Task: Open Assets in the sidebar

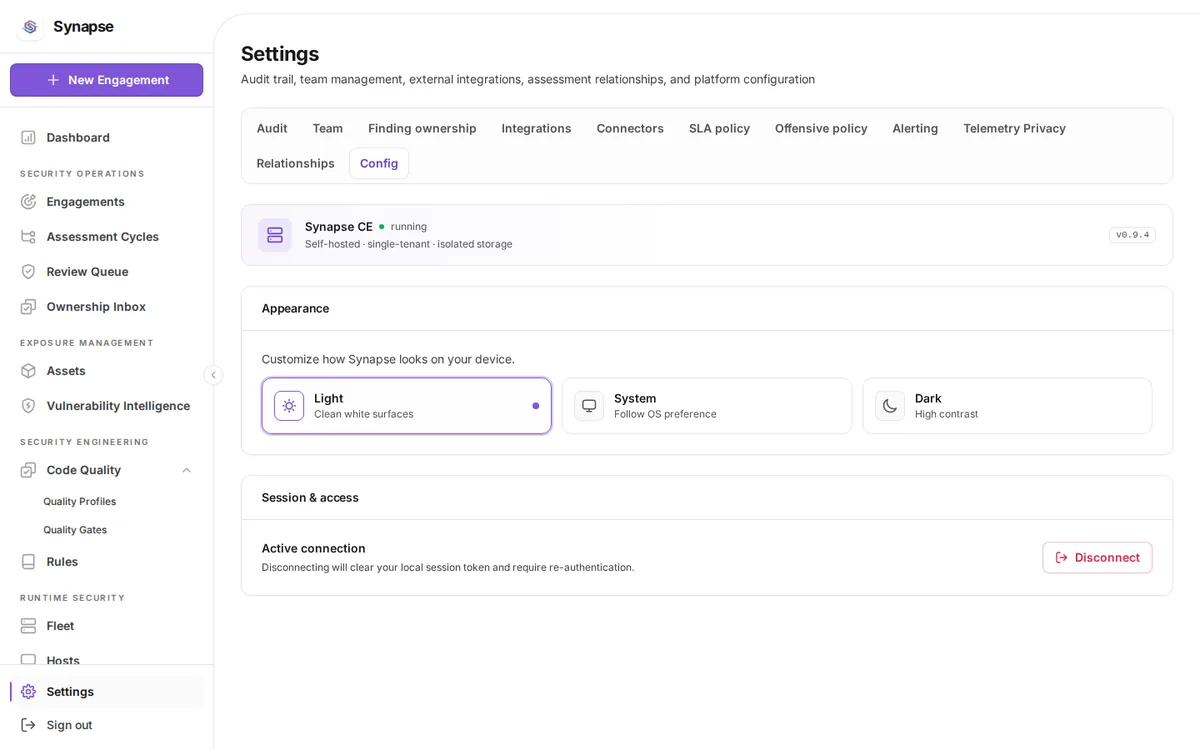Action: [107, 370]
